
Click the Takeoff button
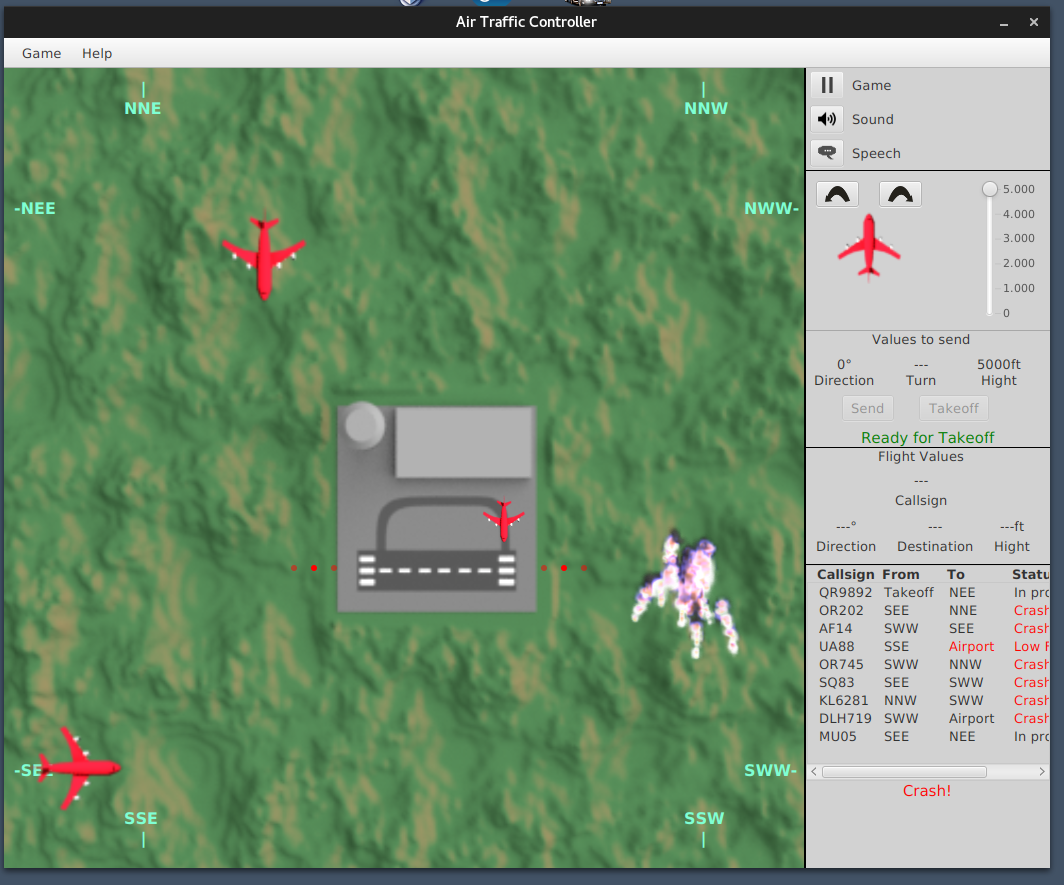click(x=953, y=409)
